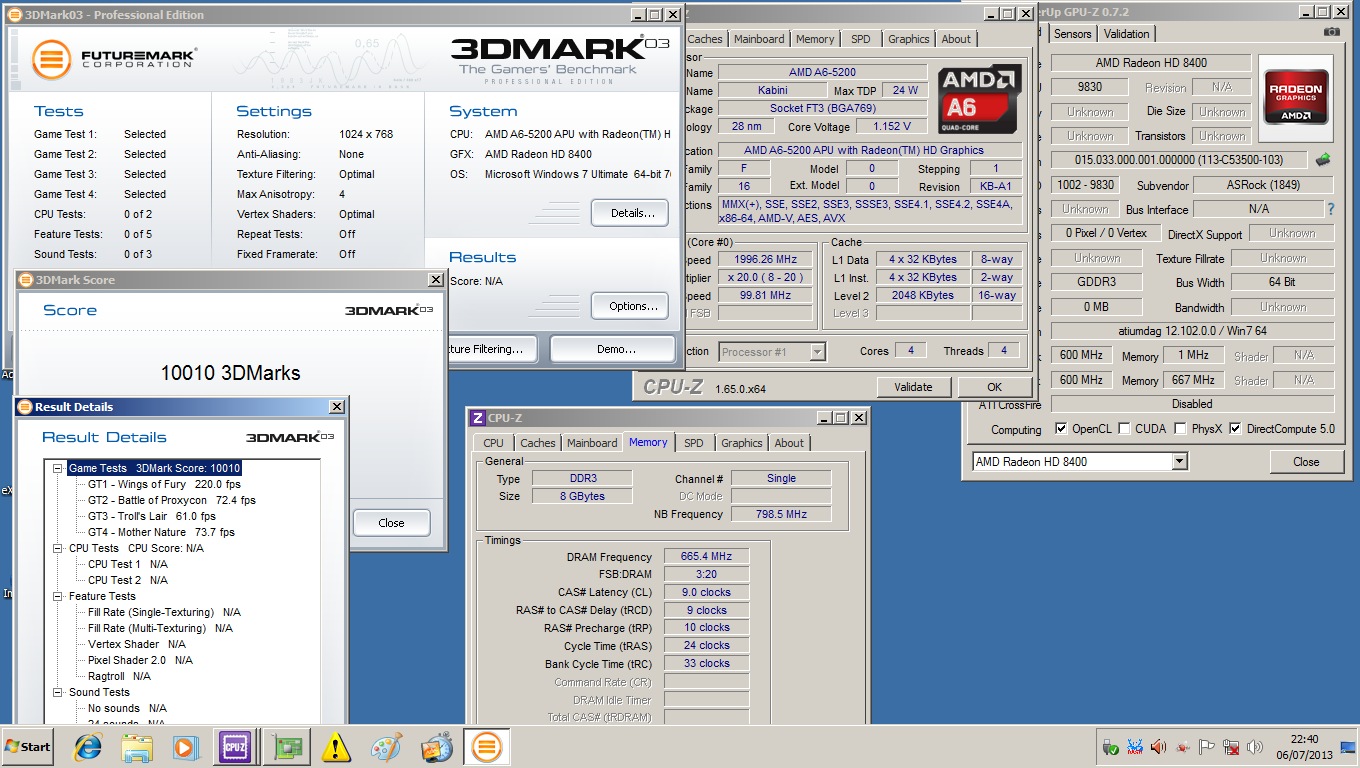This screenshot has height=768, width=1360.
Task: Enable the PhysX checkbox in GPU-Z
Action: [x=1181, y=429]
